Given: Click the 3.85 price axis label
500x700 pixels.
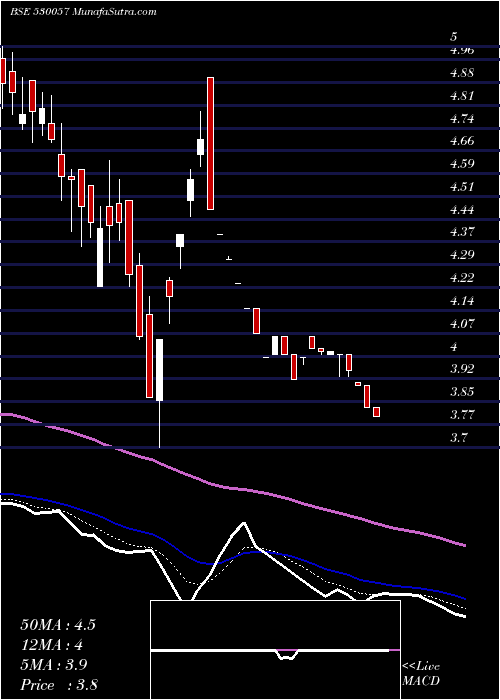Looking at the screenshot, I should [462, 392].
